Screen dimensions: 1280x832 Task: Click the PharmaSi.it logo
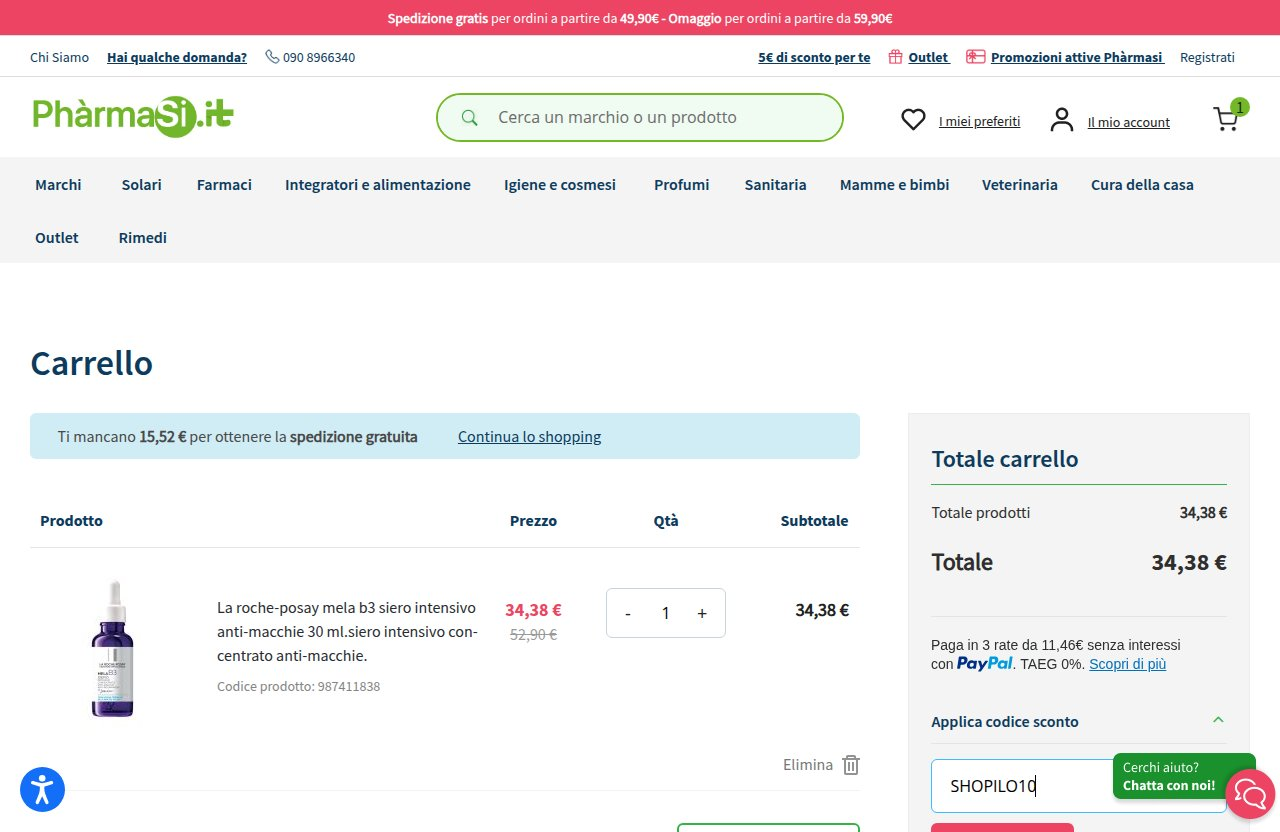click(132, 116)
